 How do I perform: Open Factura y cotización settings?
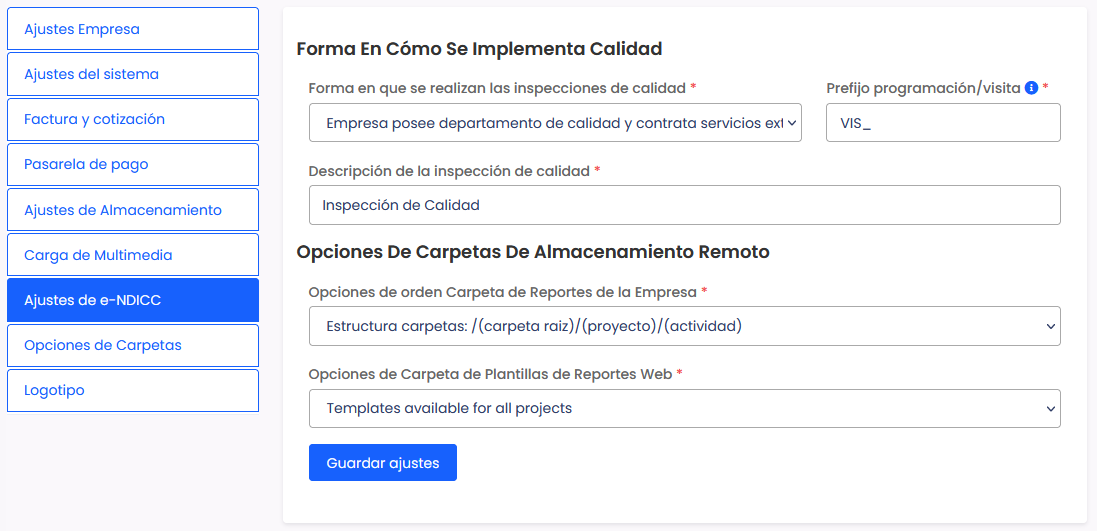tap(133, 119)
